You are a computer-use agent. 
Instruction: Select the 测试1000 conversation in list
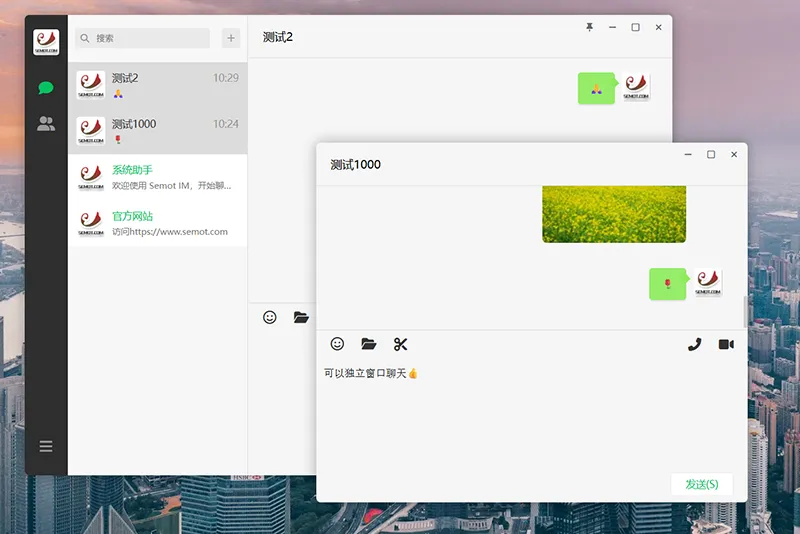(x=158, y=131)
